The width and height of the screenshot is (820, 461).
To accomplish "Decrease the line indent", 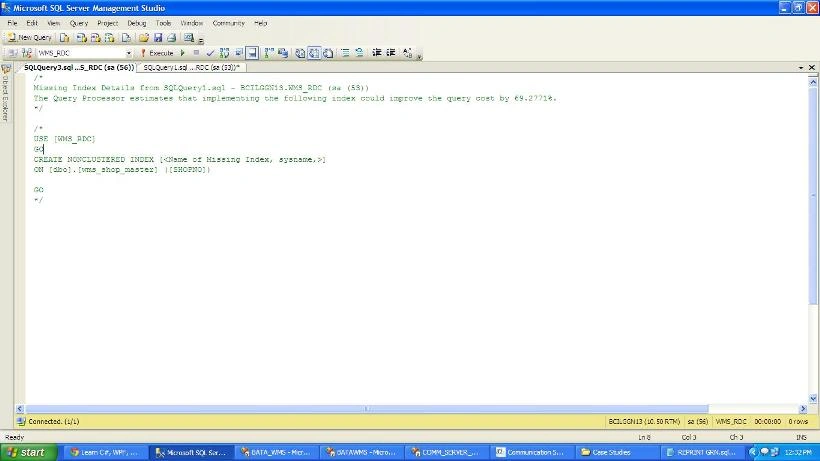I will pyautogui.click(x=377, y=53).
